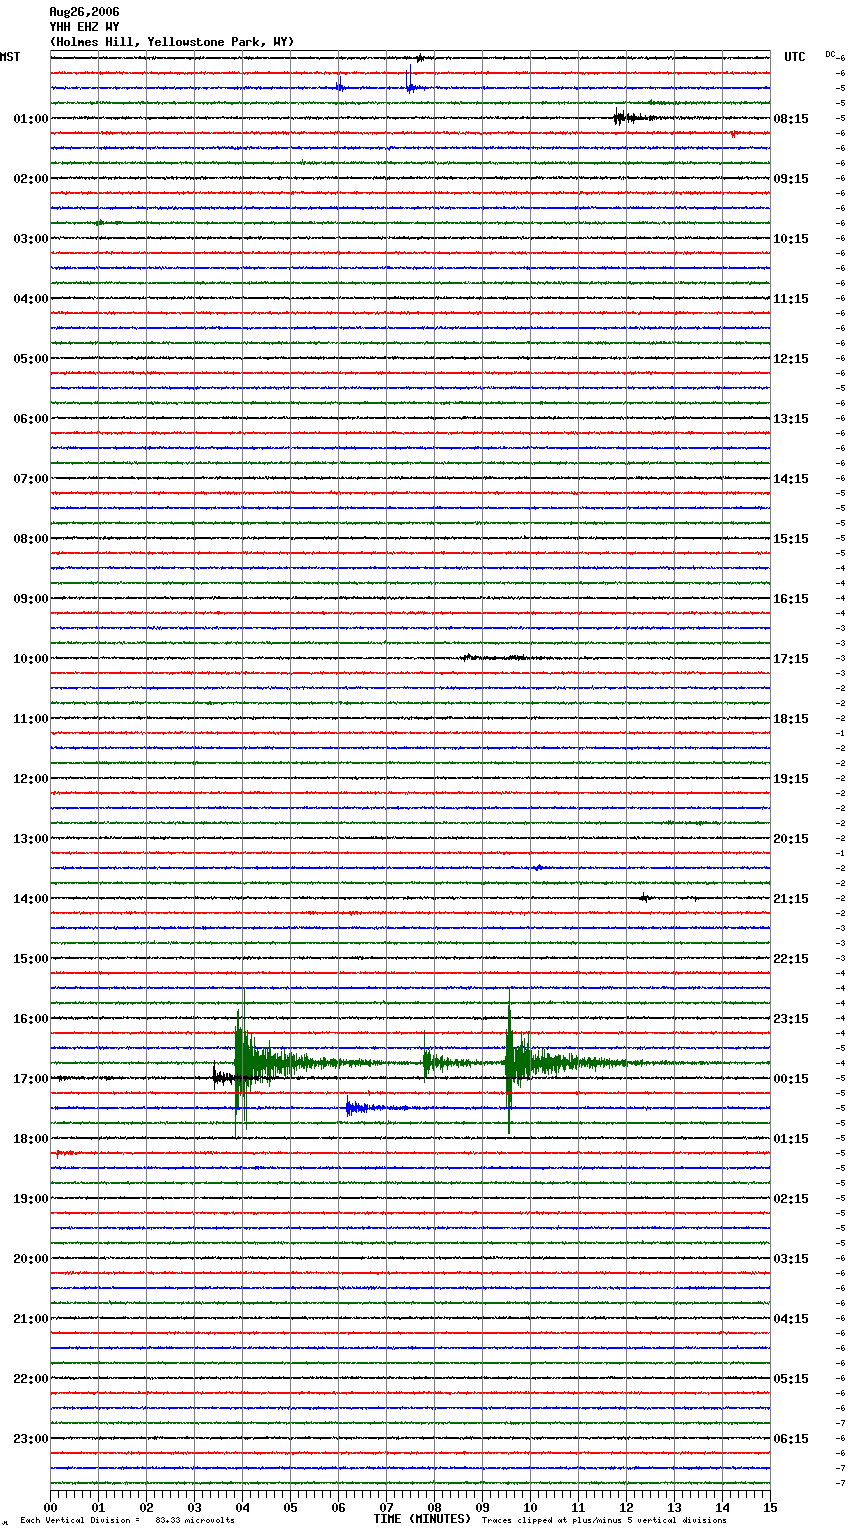The width and height of the screenshot is (850, 1534).
Task: Select the "03:00" MST time label
Action: pos(31,239)
